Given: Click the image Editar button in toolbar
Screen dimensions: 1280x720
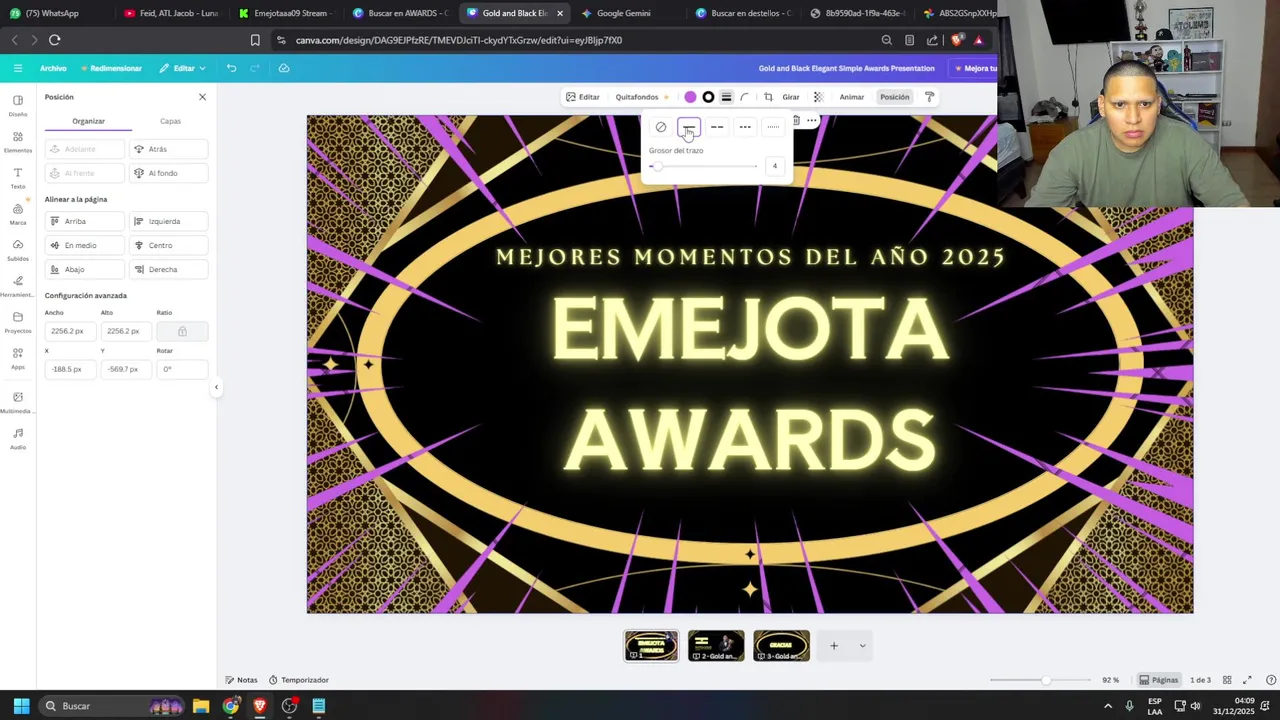Looking at the screenshot, I should [x=583, y=97].
